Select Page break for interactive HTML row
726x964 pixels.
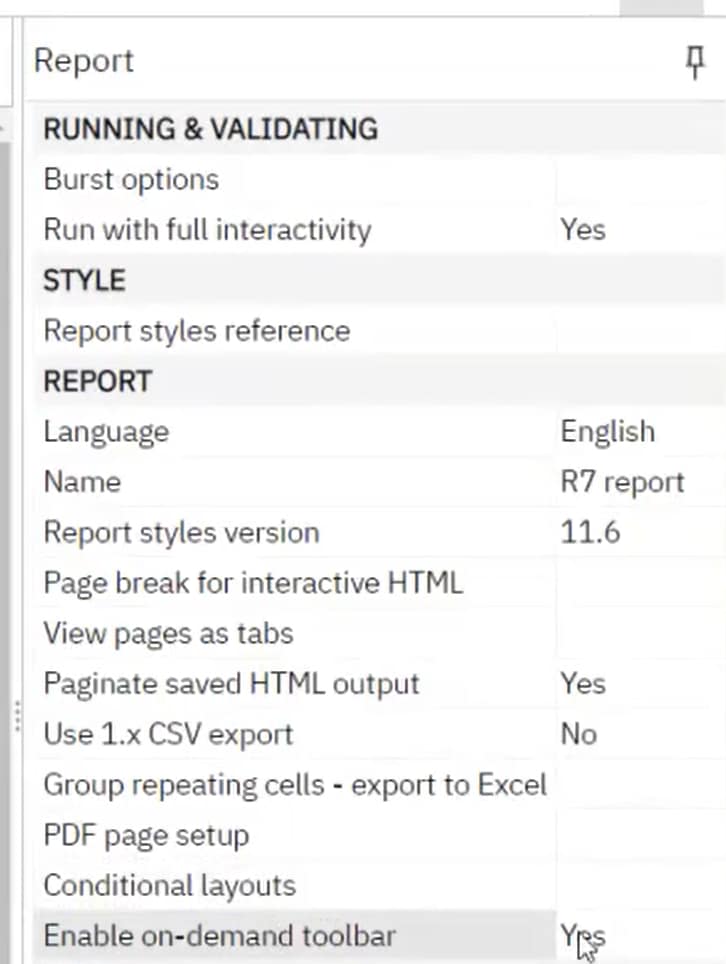pyautogui.click(x=253, y=583)
